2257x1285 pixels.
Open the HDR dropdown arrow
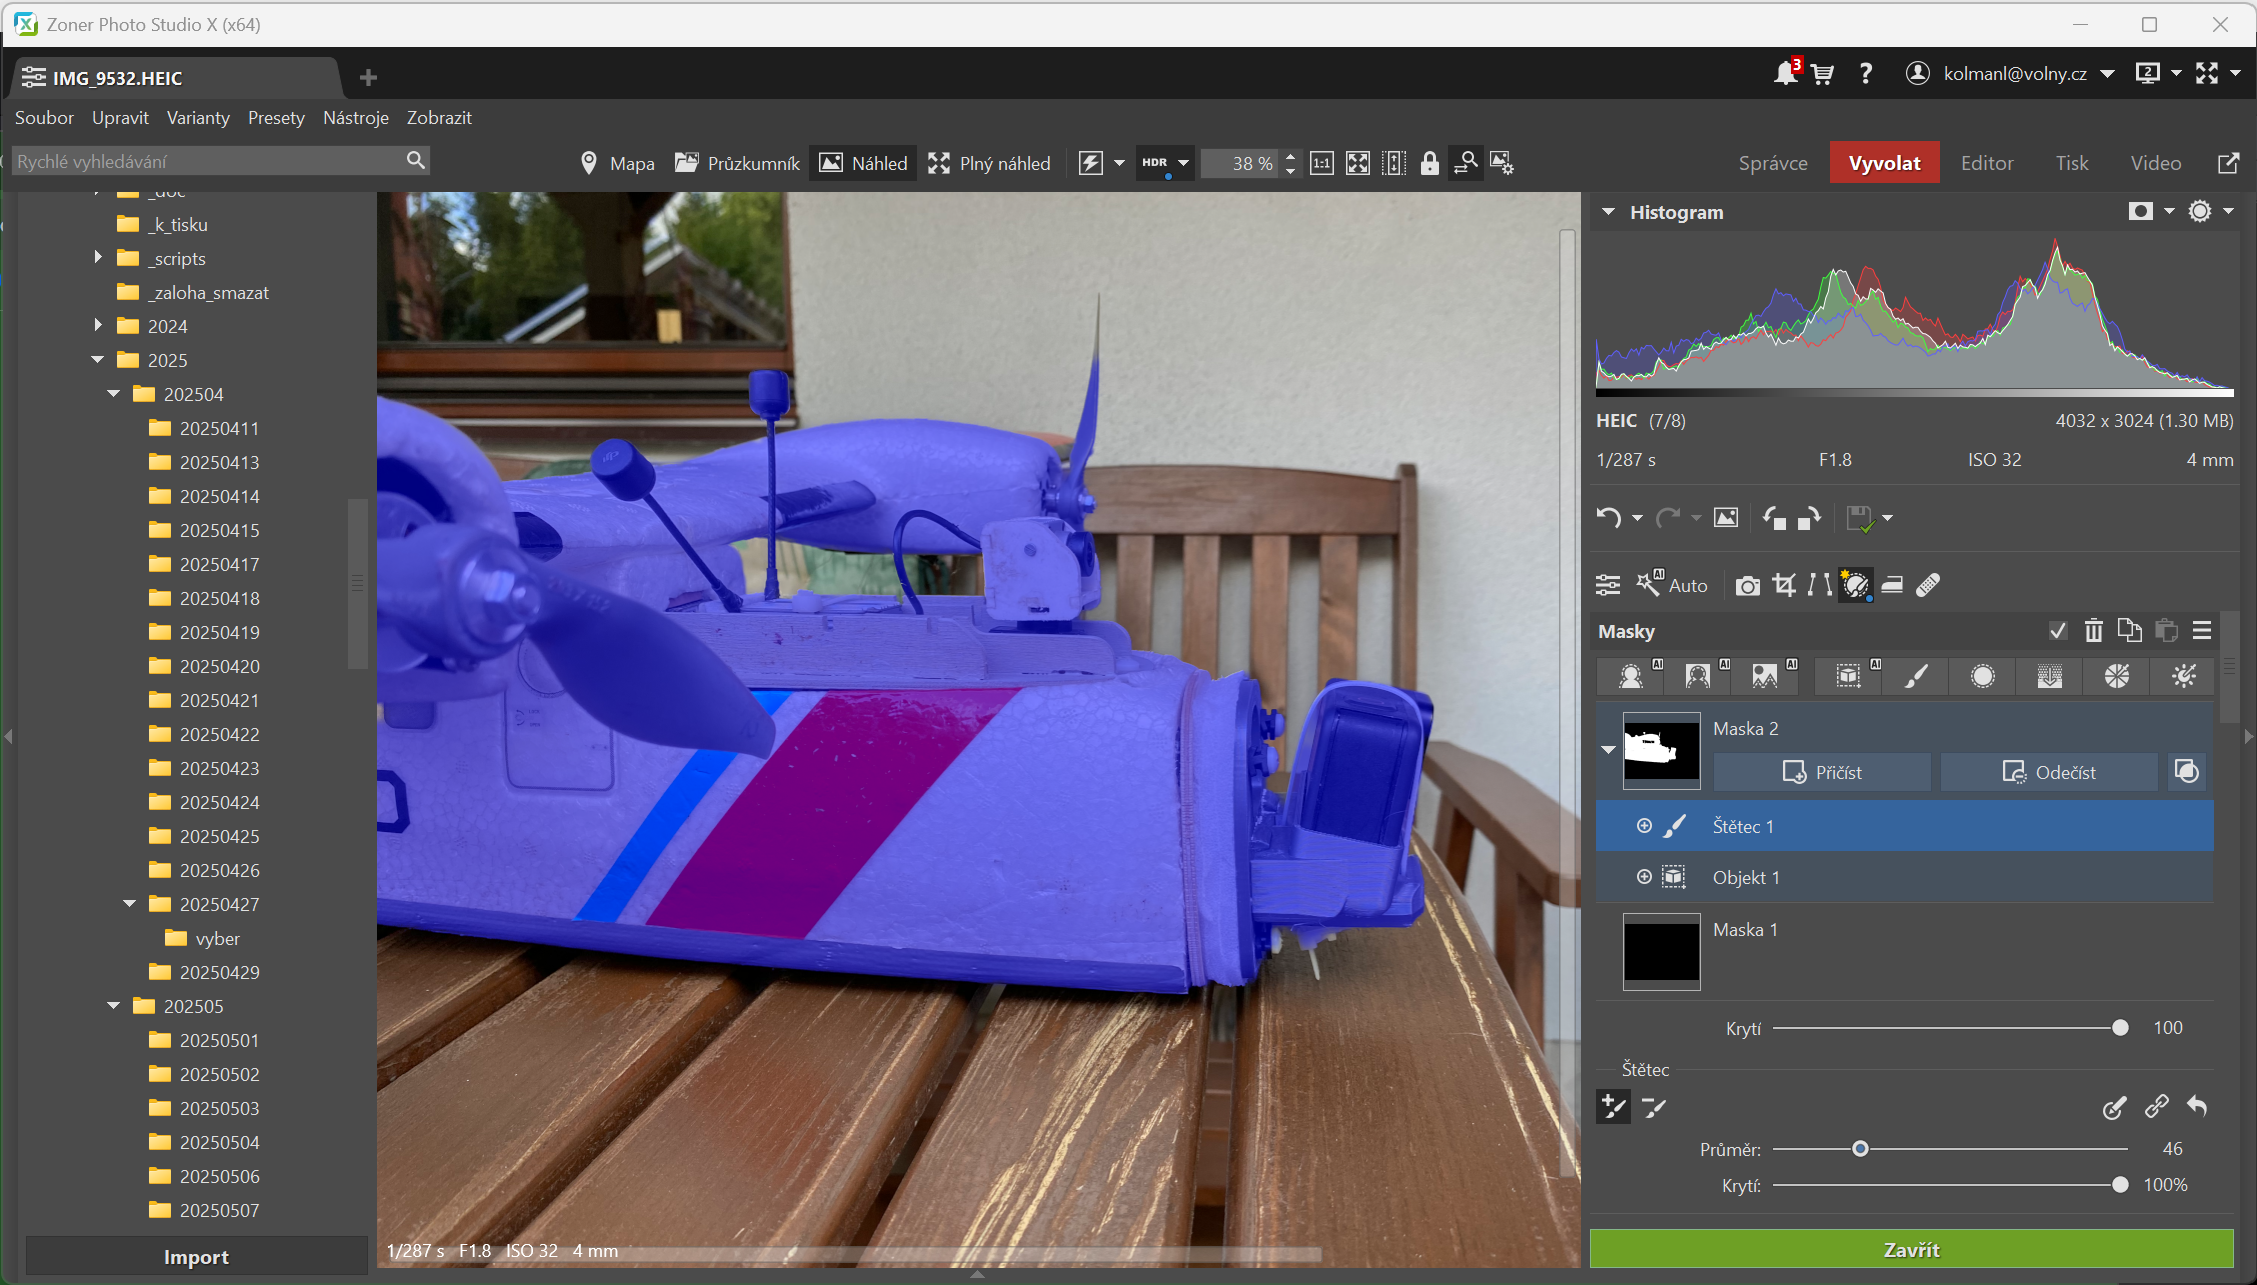[x=1183, y=163]
